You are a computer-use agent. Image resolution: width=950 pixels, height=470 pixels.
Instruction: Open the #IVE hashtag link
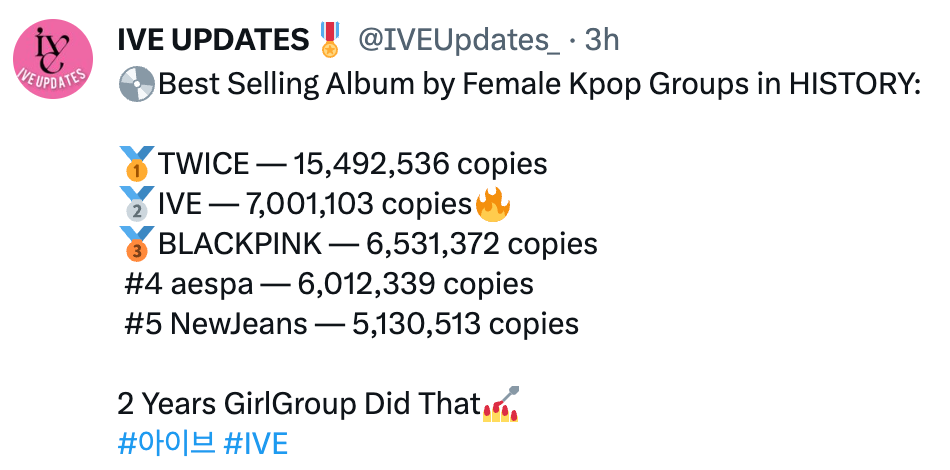click(256, 444)
